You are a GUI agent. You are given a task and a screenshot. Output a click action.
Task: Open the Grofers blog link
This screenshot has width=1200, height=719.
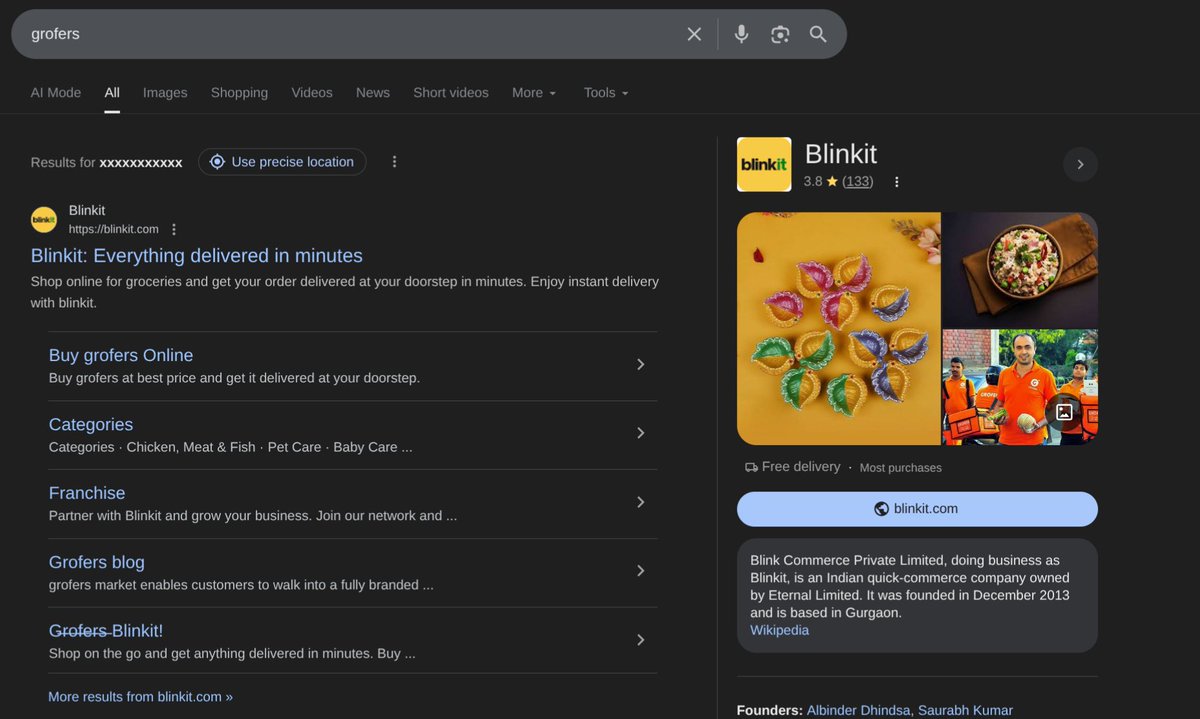click(x=97, y=562)
